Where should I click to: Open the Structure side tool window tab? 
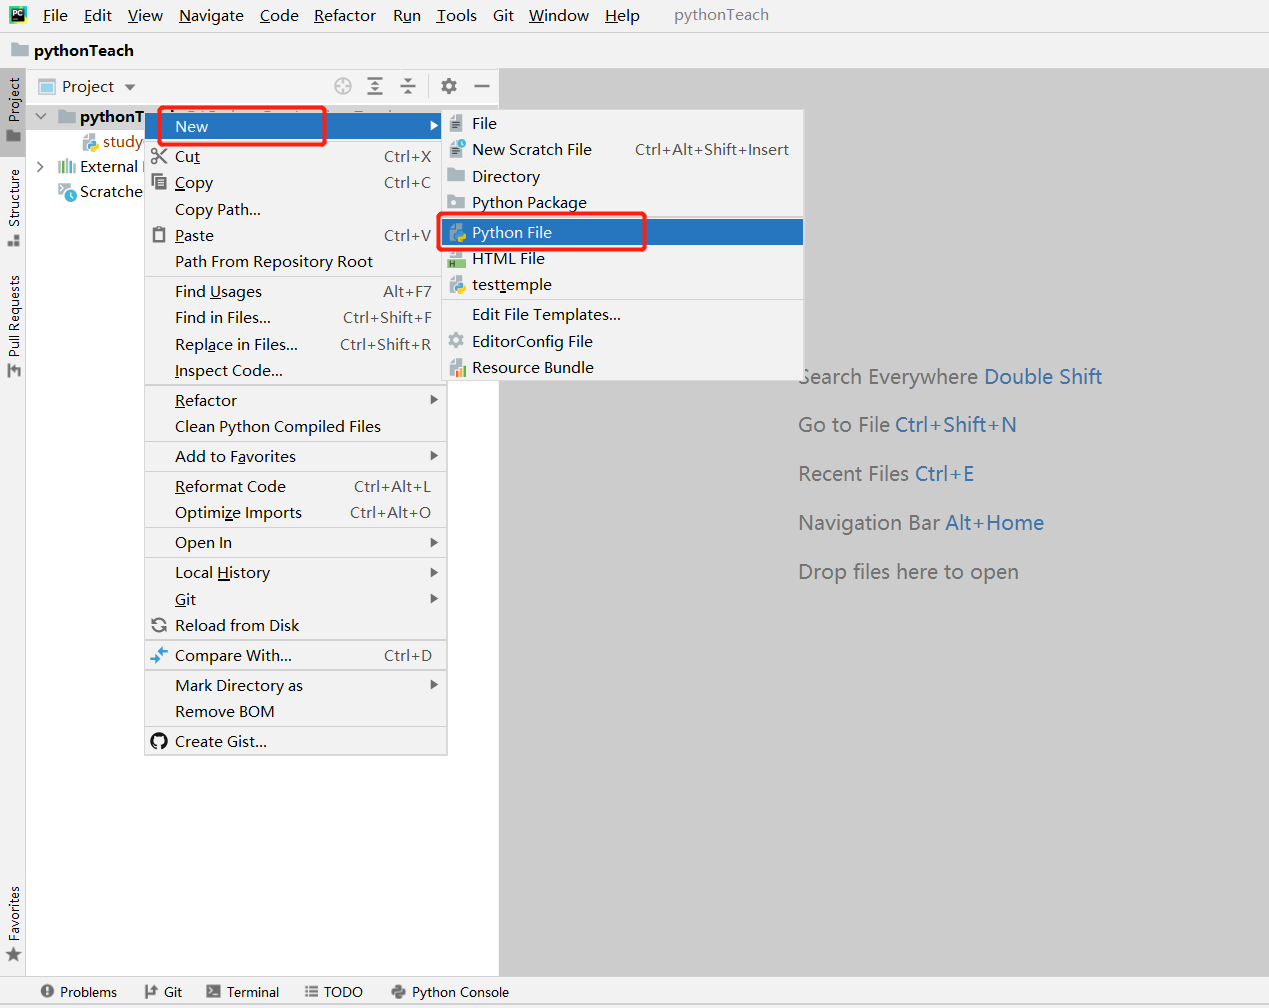pyautogui.click(x=13, y=207)
